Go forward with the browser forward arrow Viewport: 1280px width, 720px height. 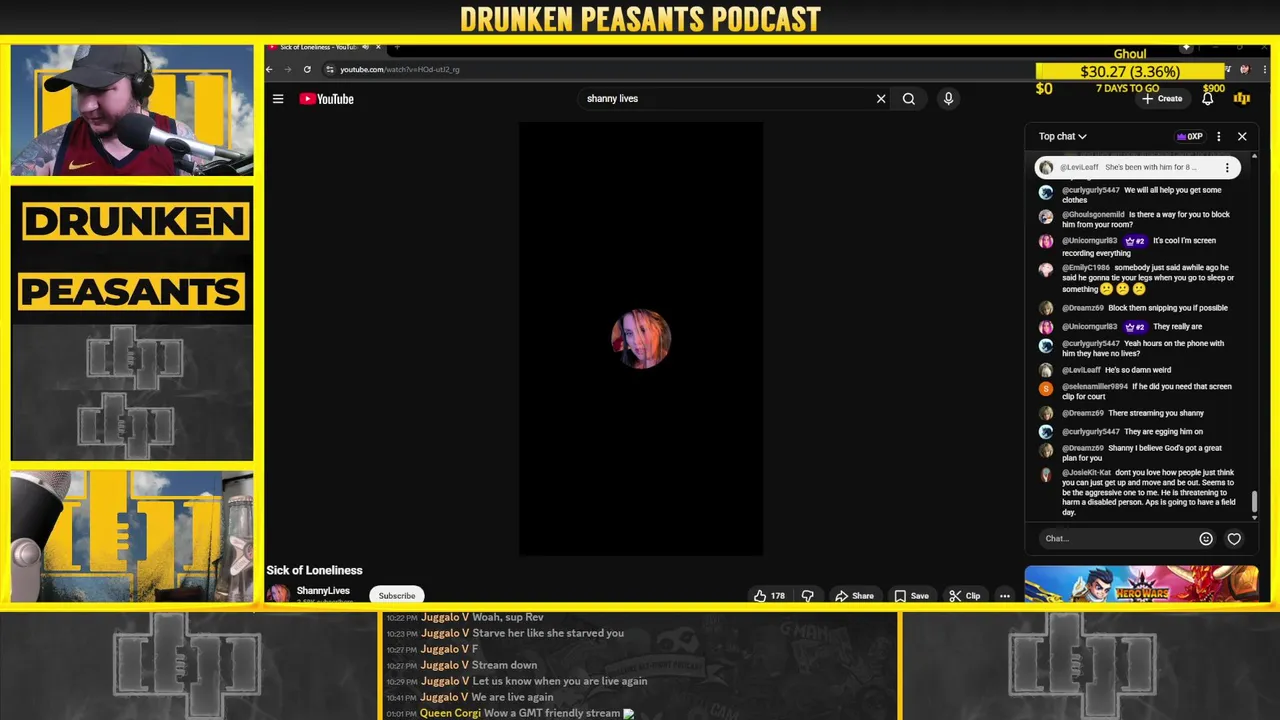[x=288, y=69]
